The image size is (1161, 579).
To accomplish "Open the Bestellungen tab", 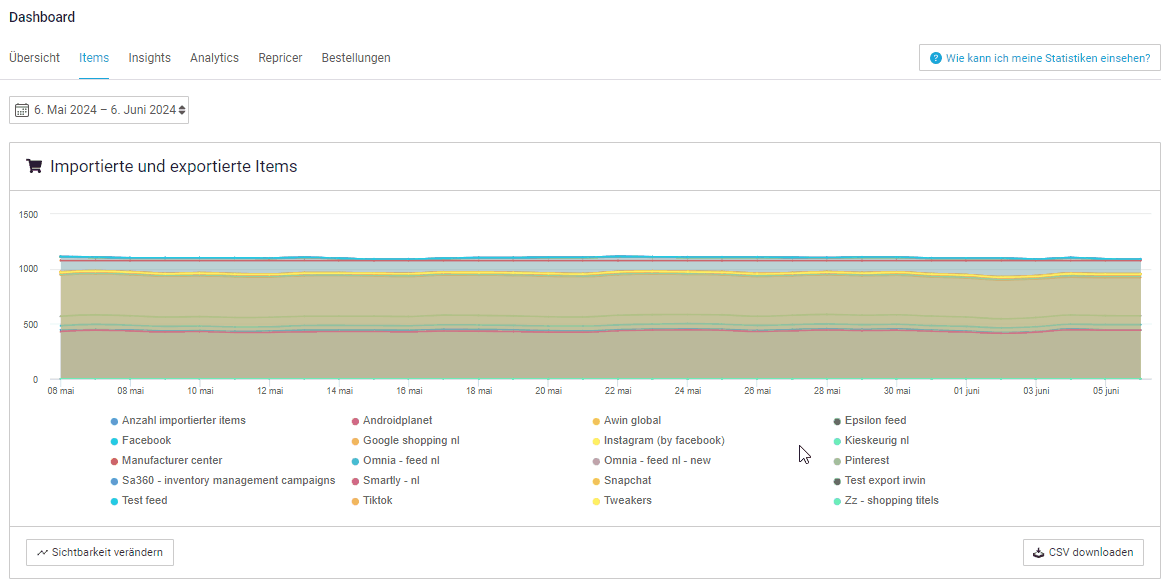I will [355, 57].
